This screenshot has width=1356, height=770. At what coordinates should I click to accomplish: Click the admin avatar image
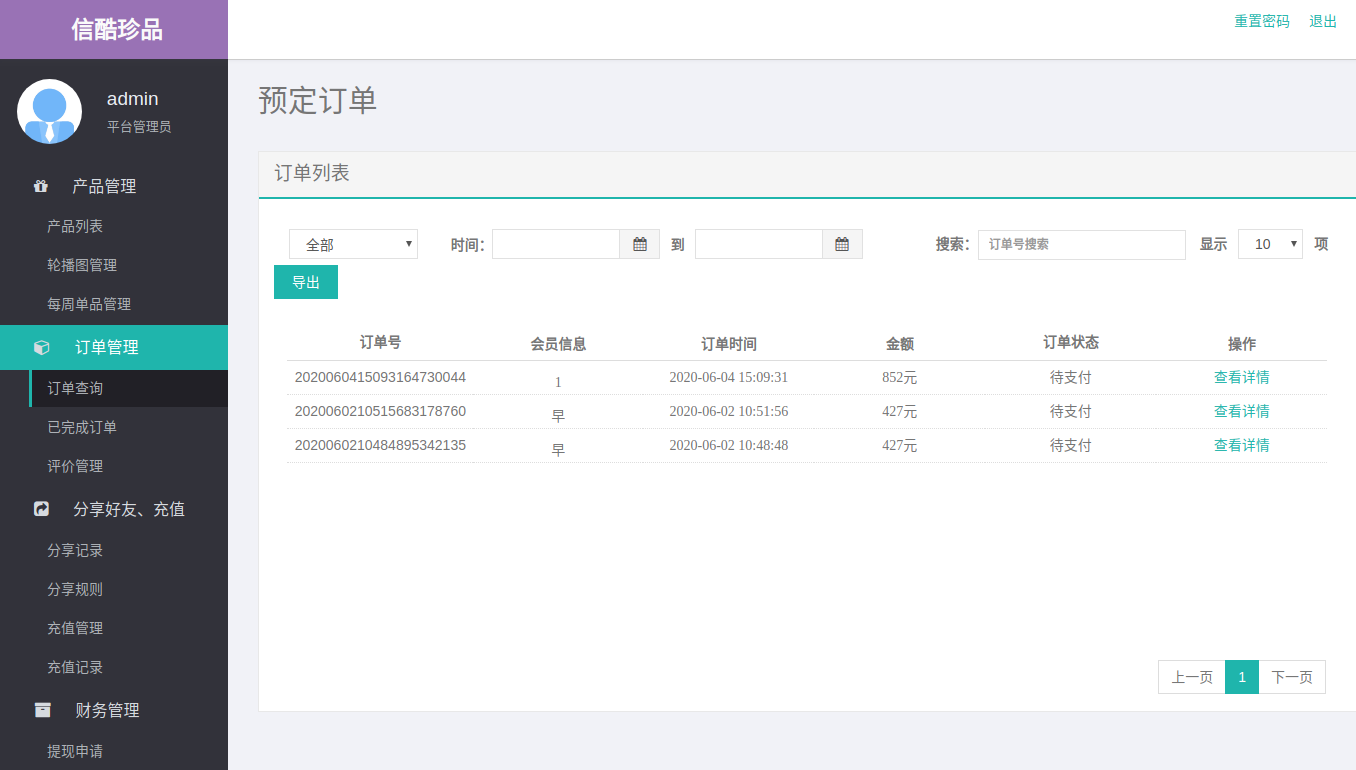click(x=49, y=111)
